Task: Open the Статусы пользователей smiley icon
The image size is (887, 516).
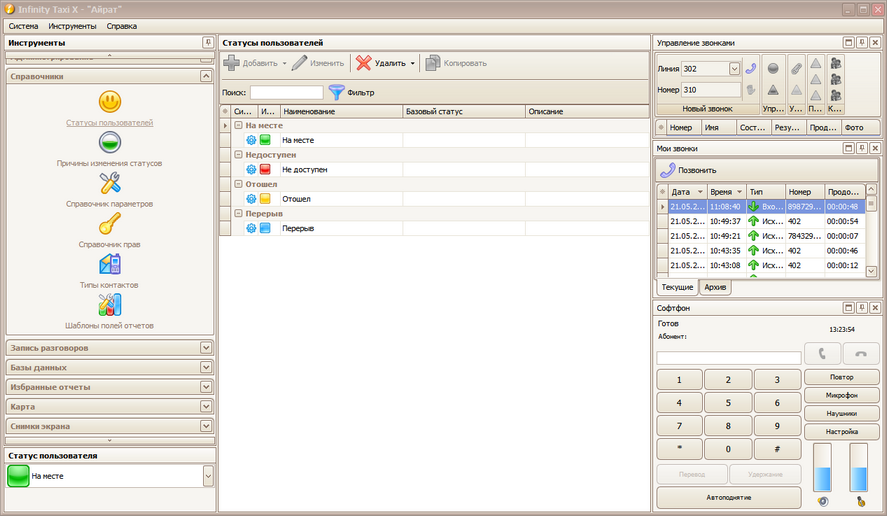Action: tap(110, 102)
